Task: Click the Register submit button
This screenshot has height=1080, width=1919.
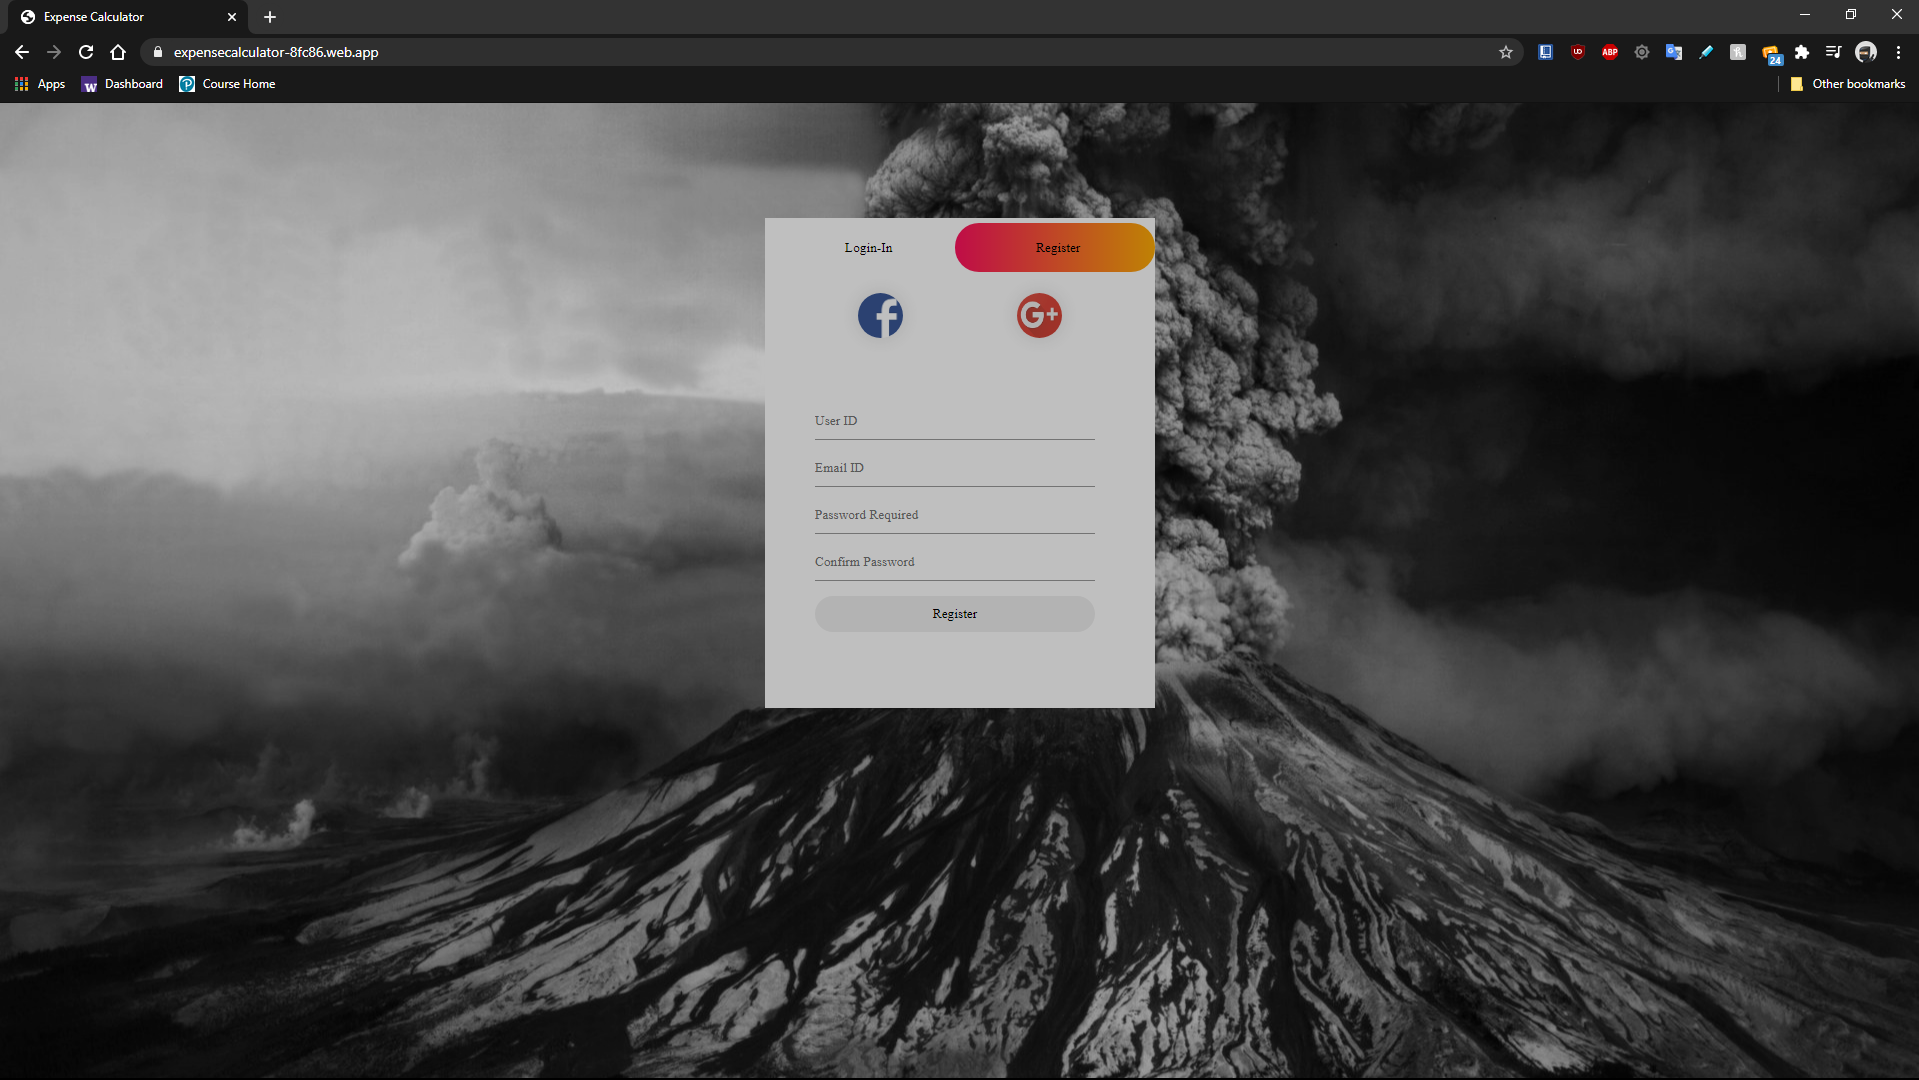Action: tap(954, 613)
